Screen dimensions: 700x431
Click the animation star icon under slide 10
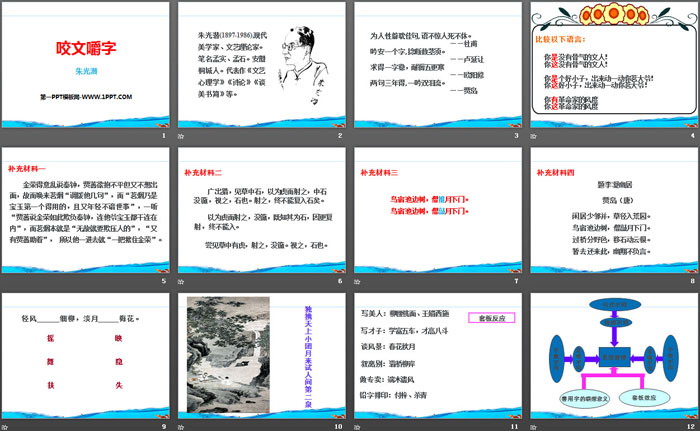[181, 427]
